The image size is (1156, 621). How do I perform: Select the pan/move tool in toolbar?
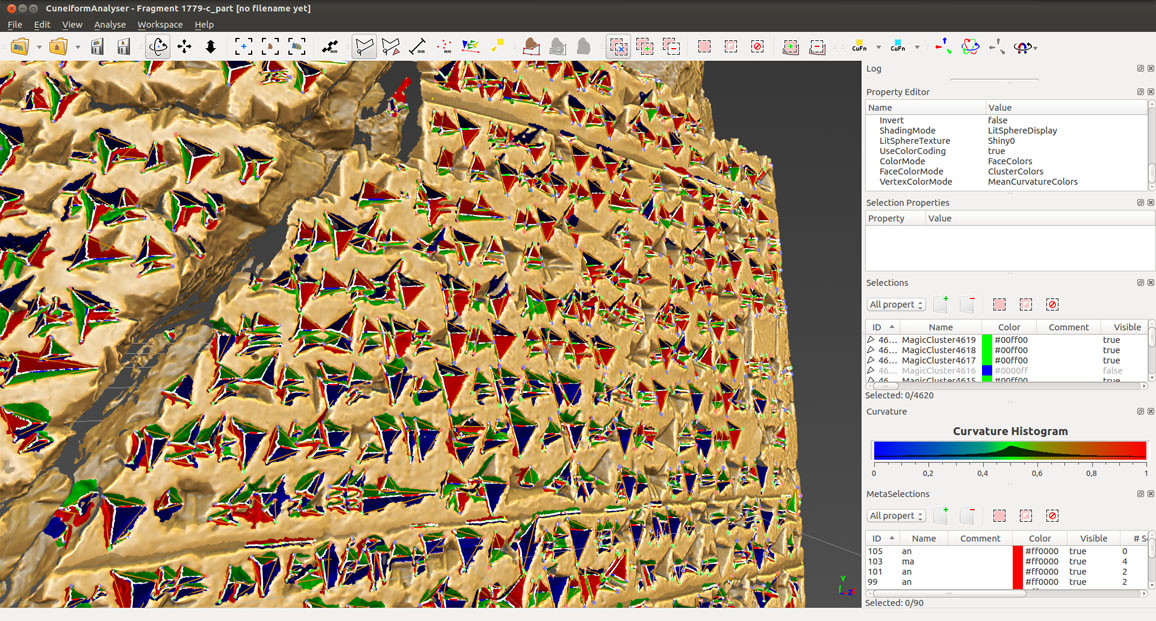(184, 45)
